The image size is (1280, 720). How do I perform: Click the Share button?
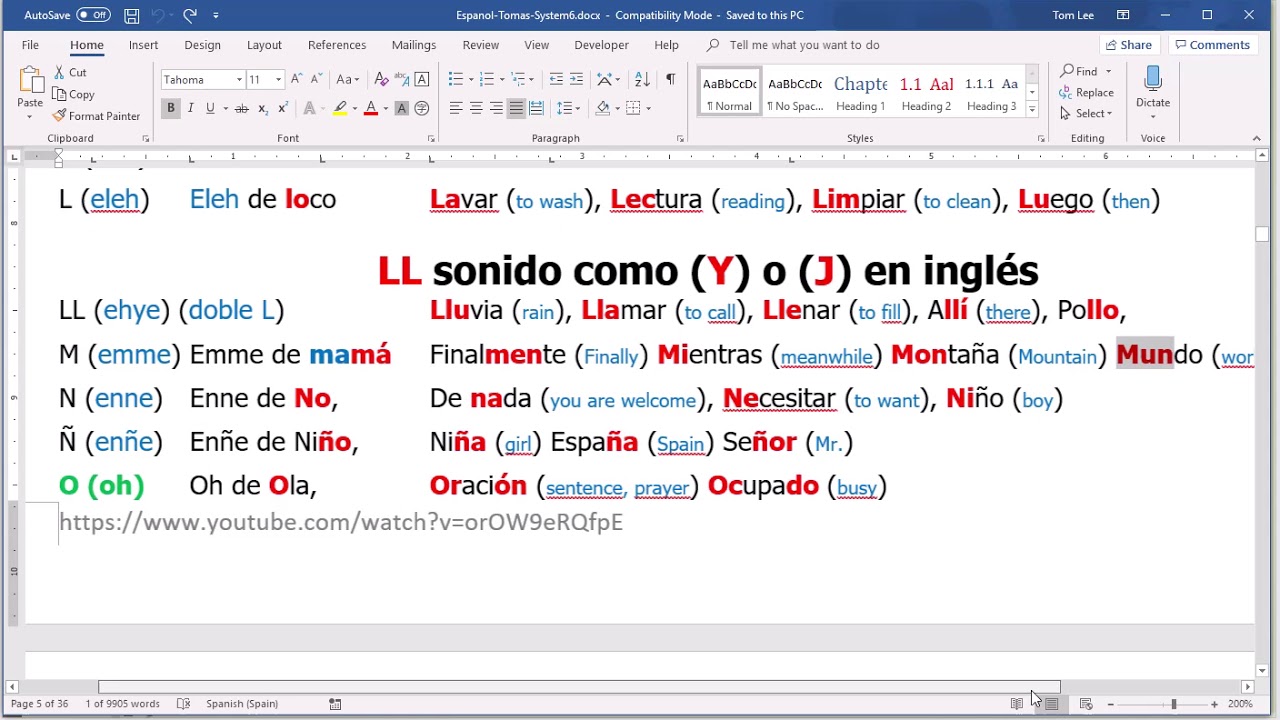point(1128,45)
